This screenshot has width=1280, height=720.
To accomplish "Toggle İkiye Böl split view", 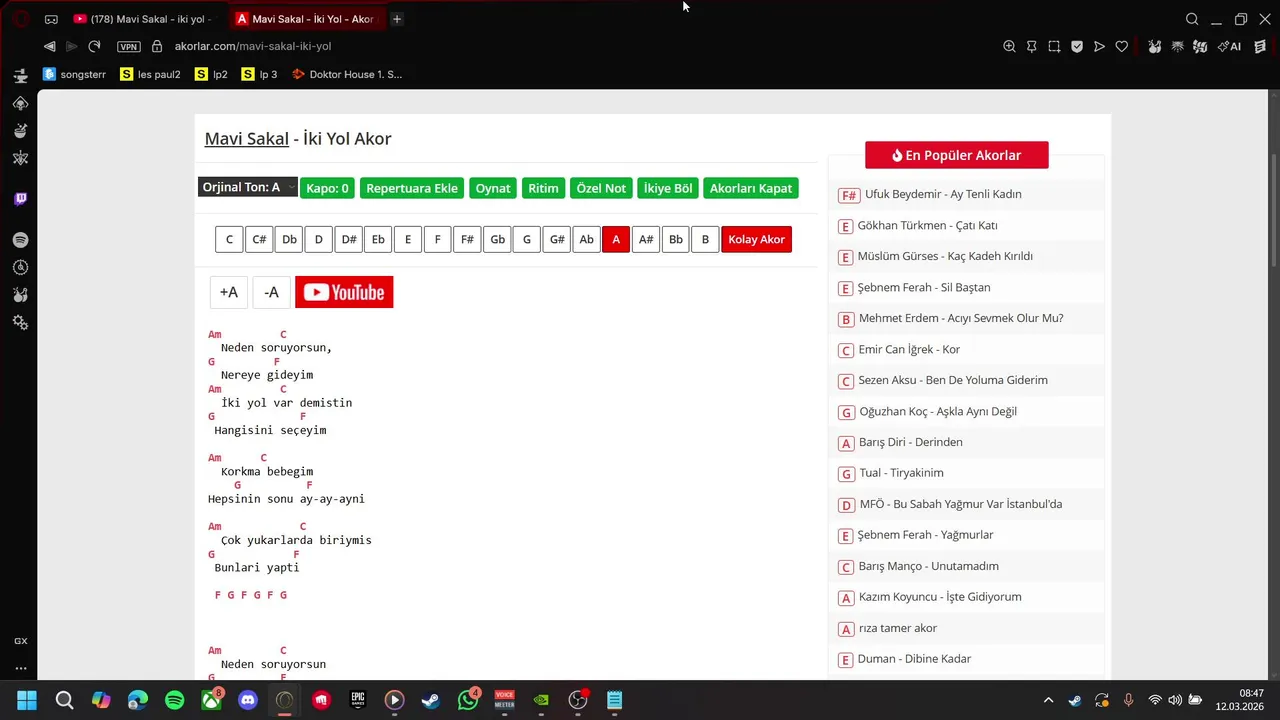I will pyautogui.click(x=668, y=188).
